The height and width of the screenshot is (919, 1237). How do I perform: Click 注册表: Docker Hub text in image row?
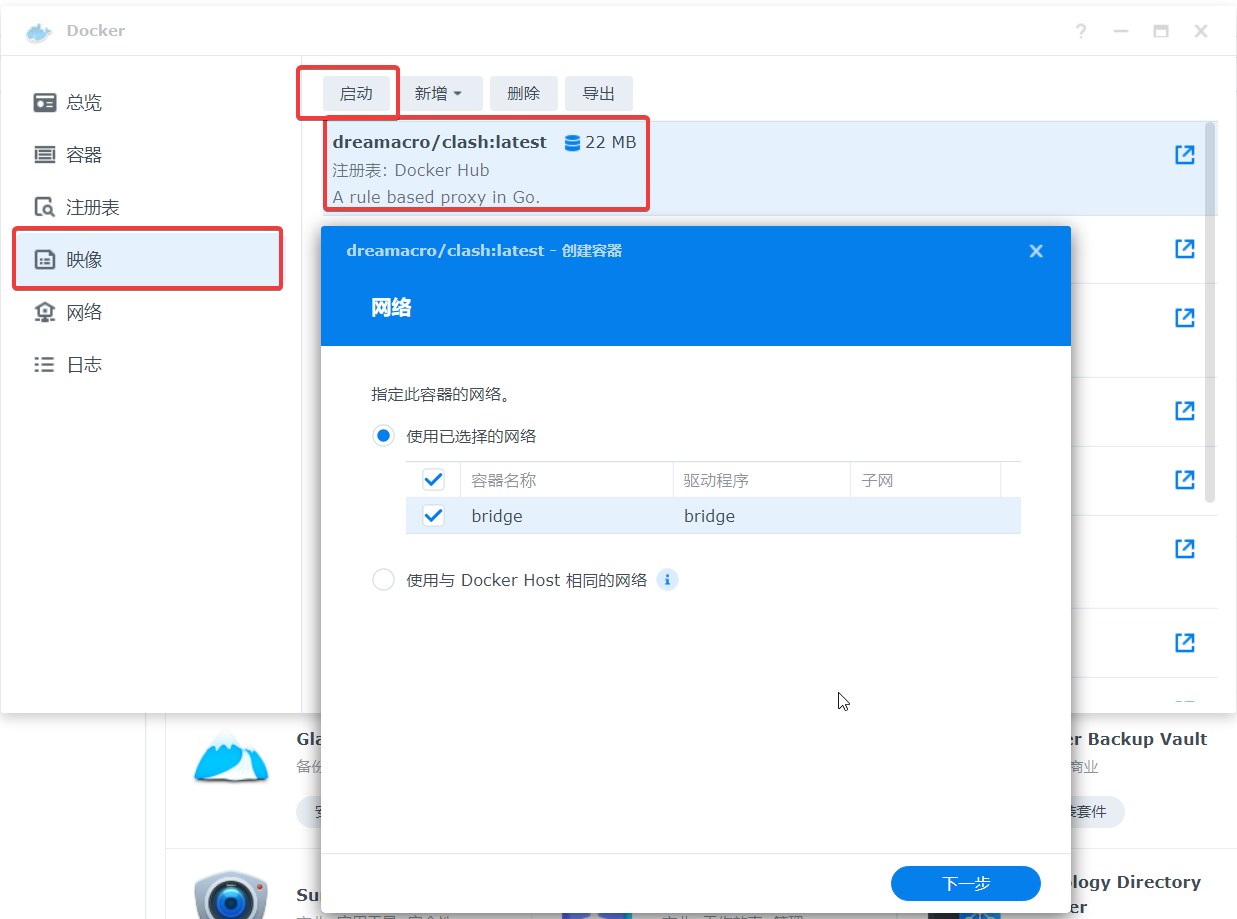point(411,170)
